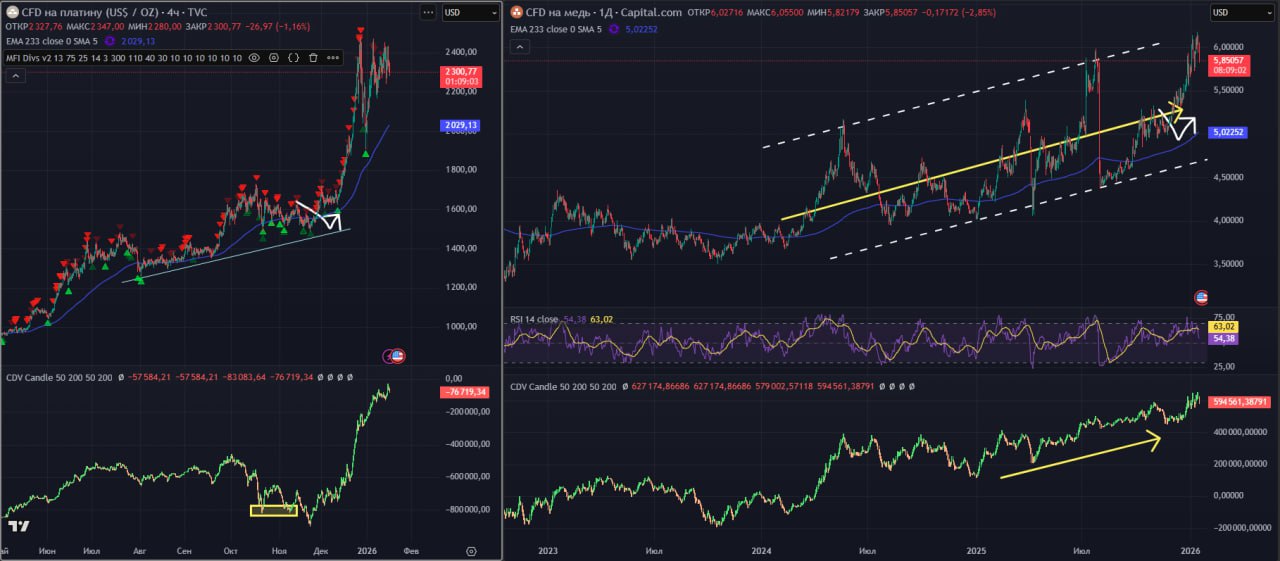Click US flag event icon on platinum chart
Viewport: 1280px width, 561px height.
tap(396, 356)
